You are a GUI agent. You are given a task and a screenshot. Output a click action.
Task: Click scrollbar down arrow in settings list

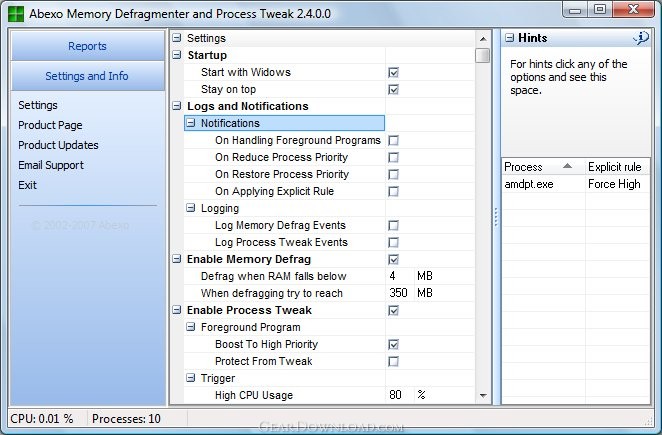[483, 396]
